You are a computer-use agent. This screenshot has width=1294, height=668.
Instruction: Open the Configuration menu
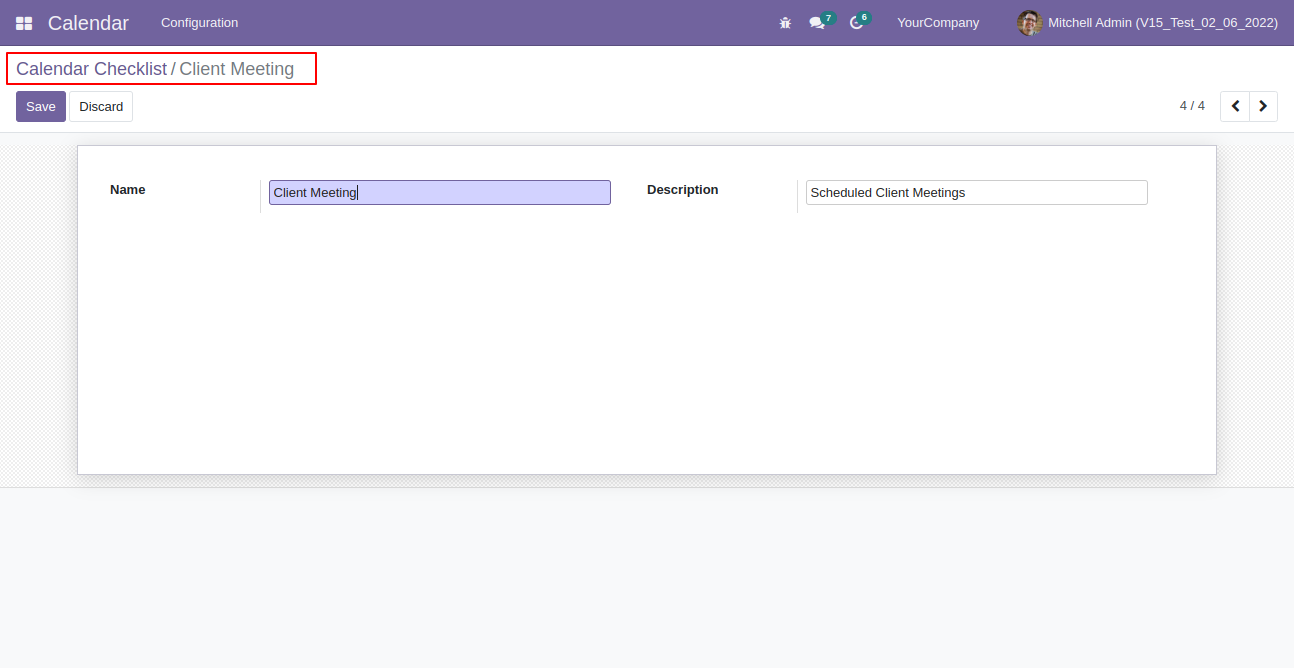[199, 23]
